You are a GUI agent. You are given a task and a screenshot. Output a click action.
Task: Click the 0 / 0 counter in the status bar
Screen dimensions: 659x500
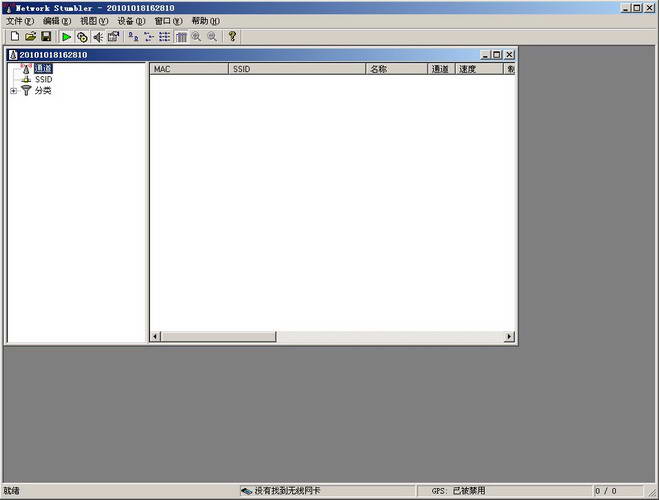tap(606, 491)
